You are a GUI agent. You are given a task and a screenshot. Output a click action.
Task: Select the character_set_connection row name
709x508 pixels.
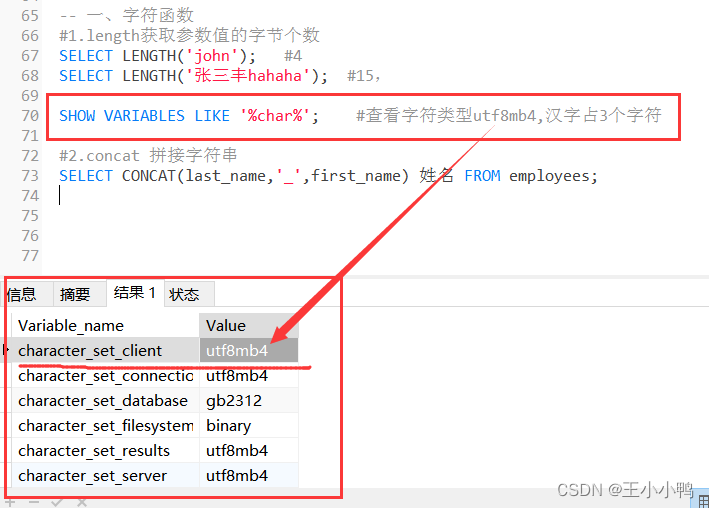pos(105,375)
